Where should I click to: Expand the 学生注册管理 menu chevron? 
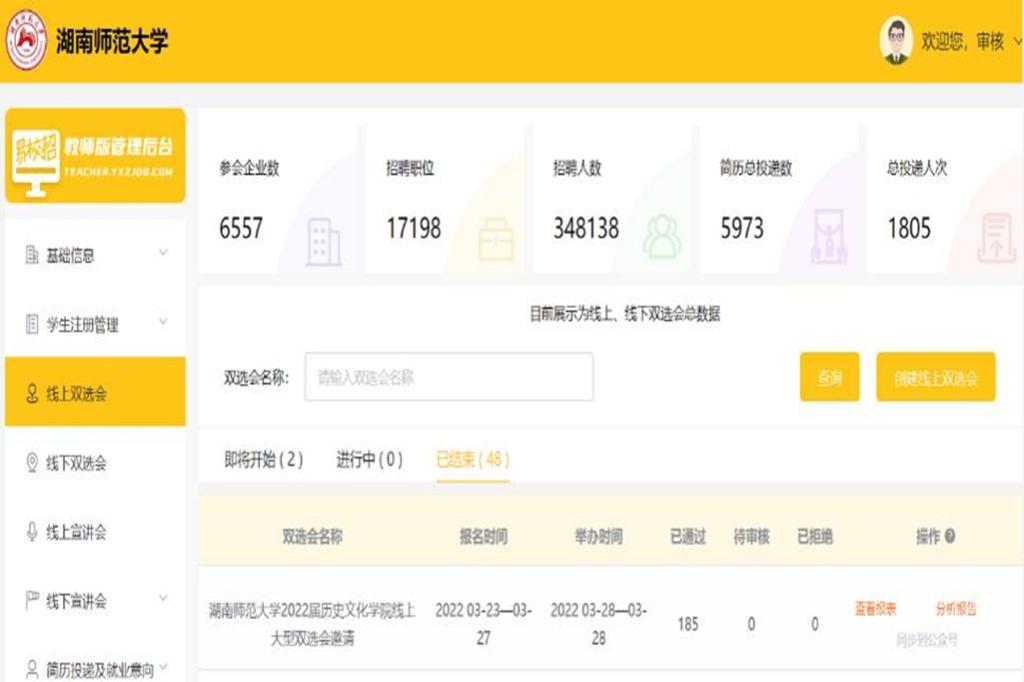(x=163, y=323)
